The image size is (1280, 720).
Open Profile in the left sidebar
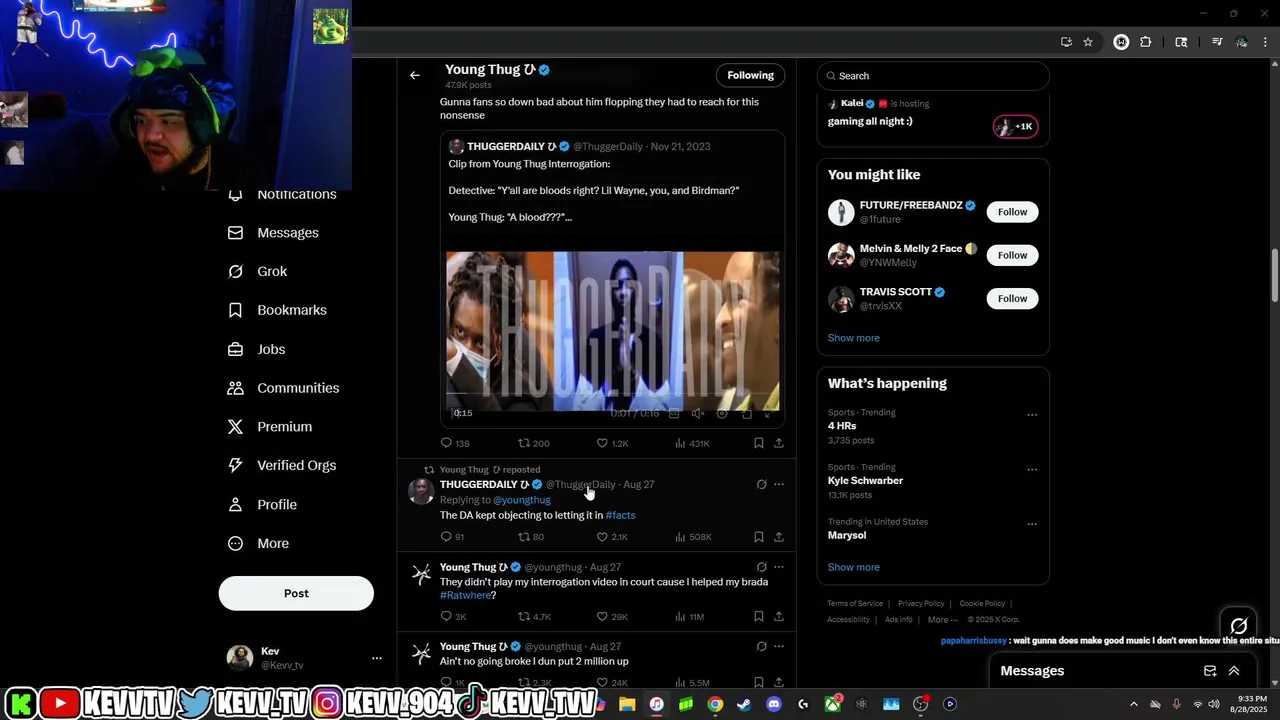[262, 505]
